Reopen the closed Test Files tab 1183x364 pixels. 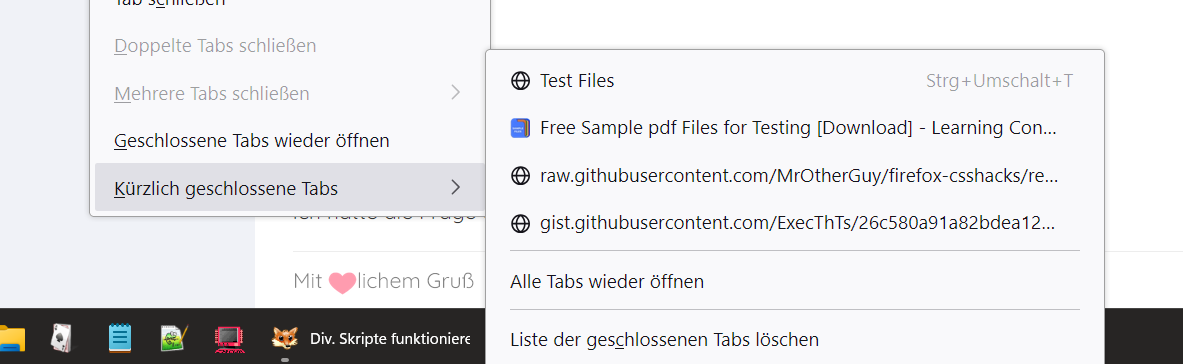click(x=795, y=81)
